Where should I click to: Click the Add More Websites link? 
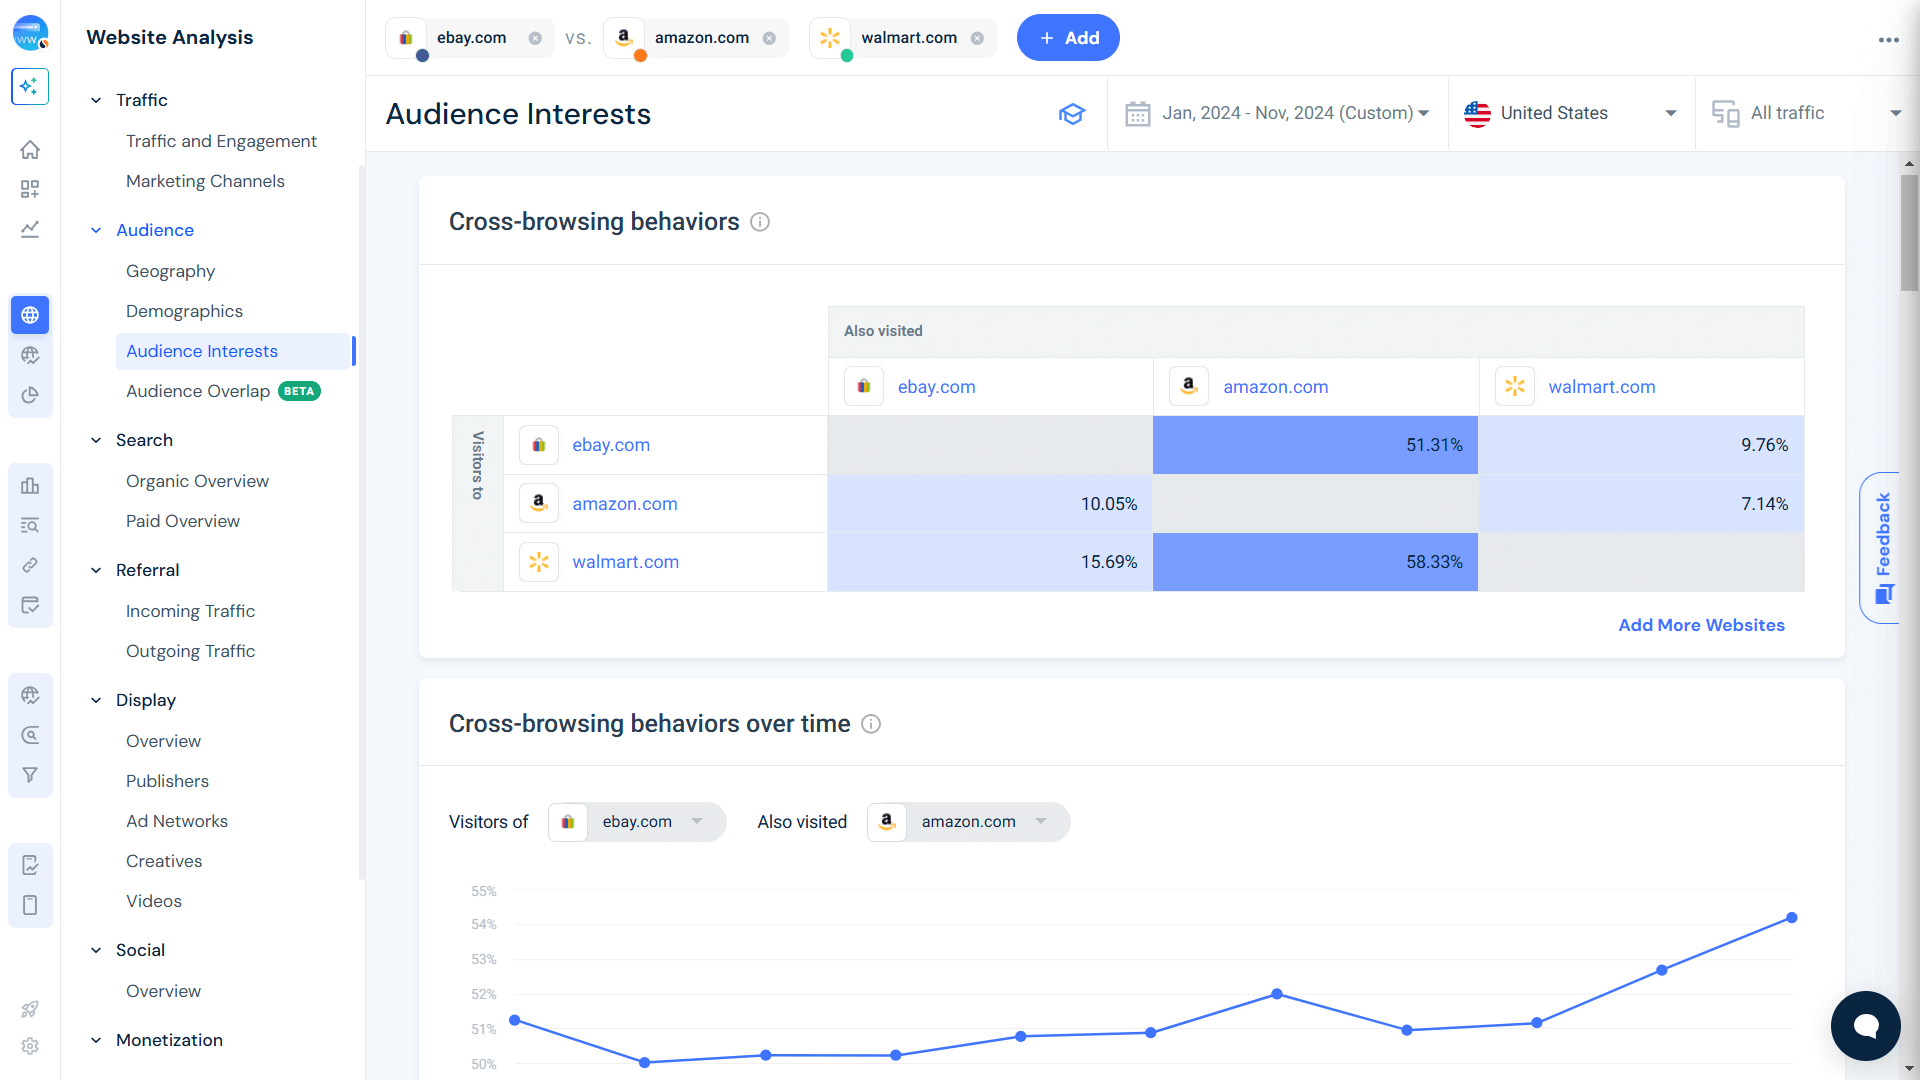(x=1701, y=624)
